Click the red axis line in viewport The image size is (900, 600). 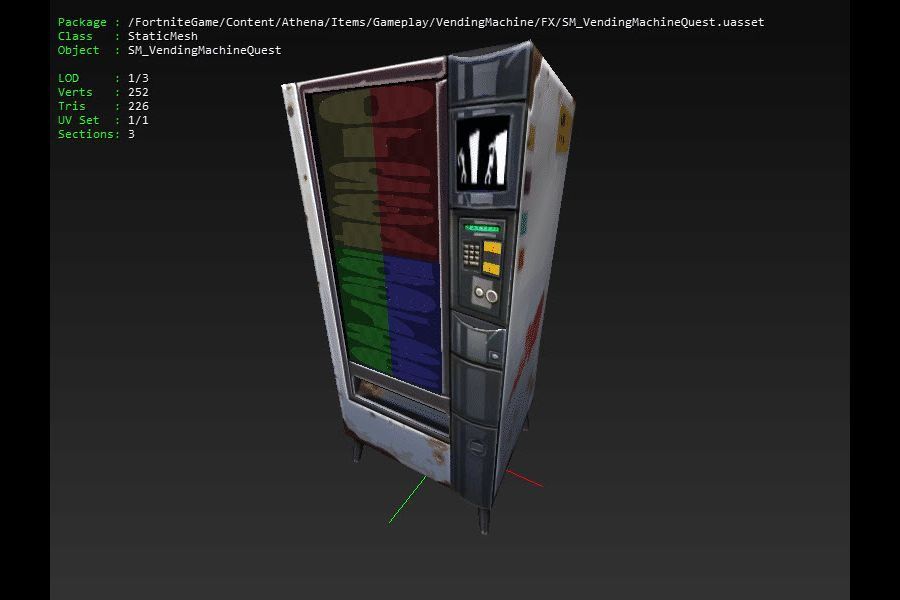(x=525, y=479)
